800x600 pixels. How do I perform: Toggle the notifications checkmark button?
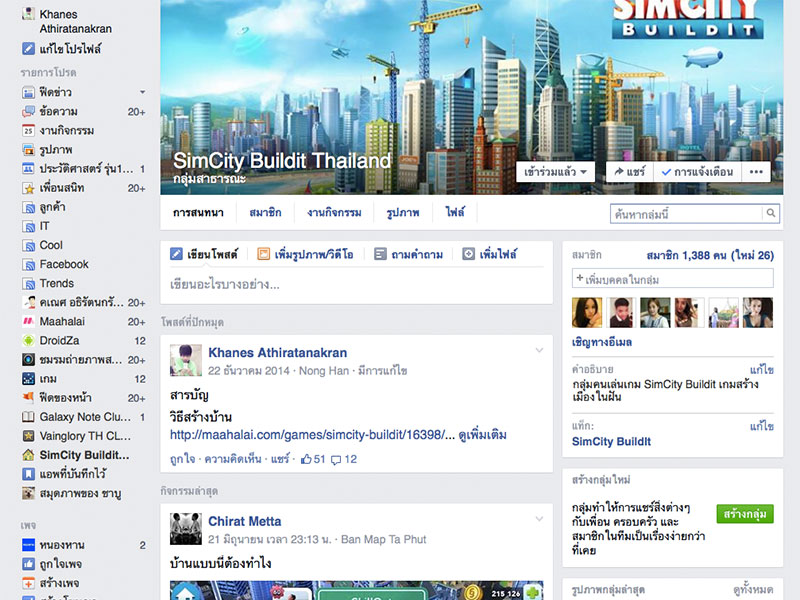point(697,172)
